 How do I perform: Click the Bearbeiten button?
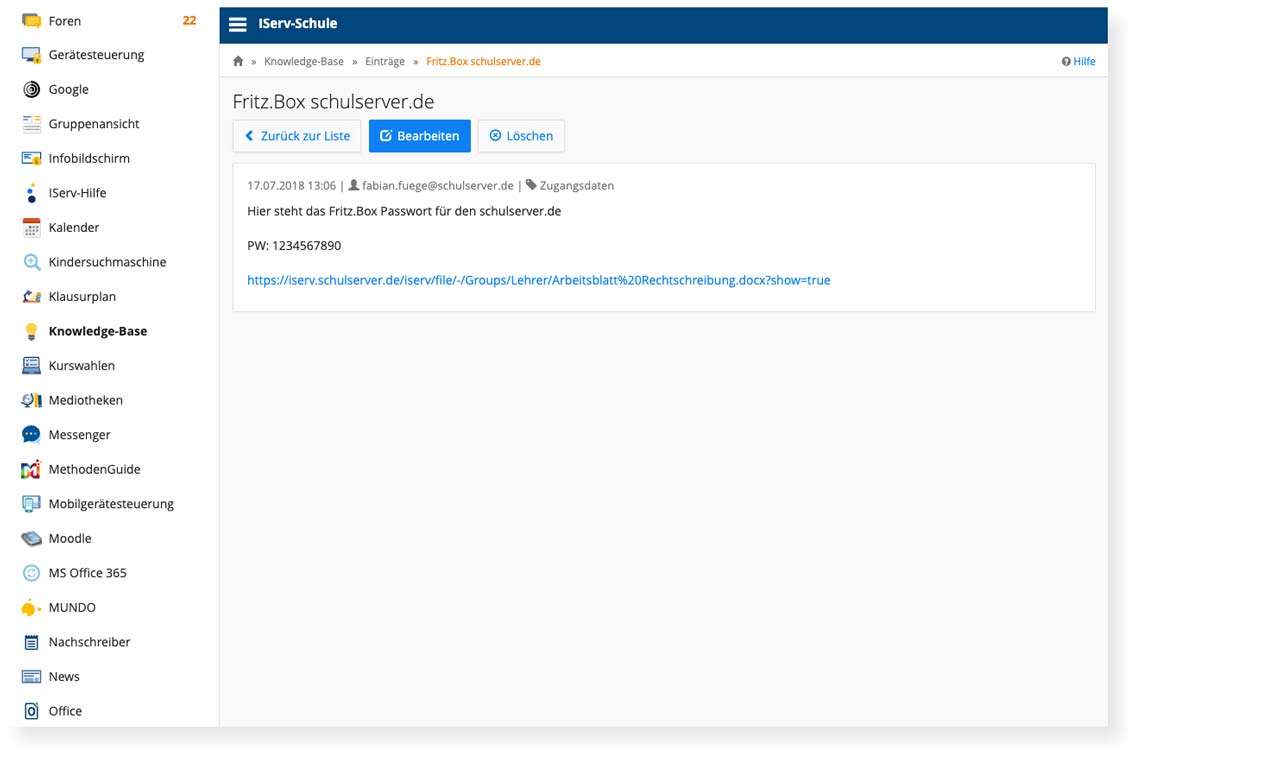point(420,136)
